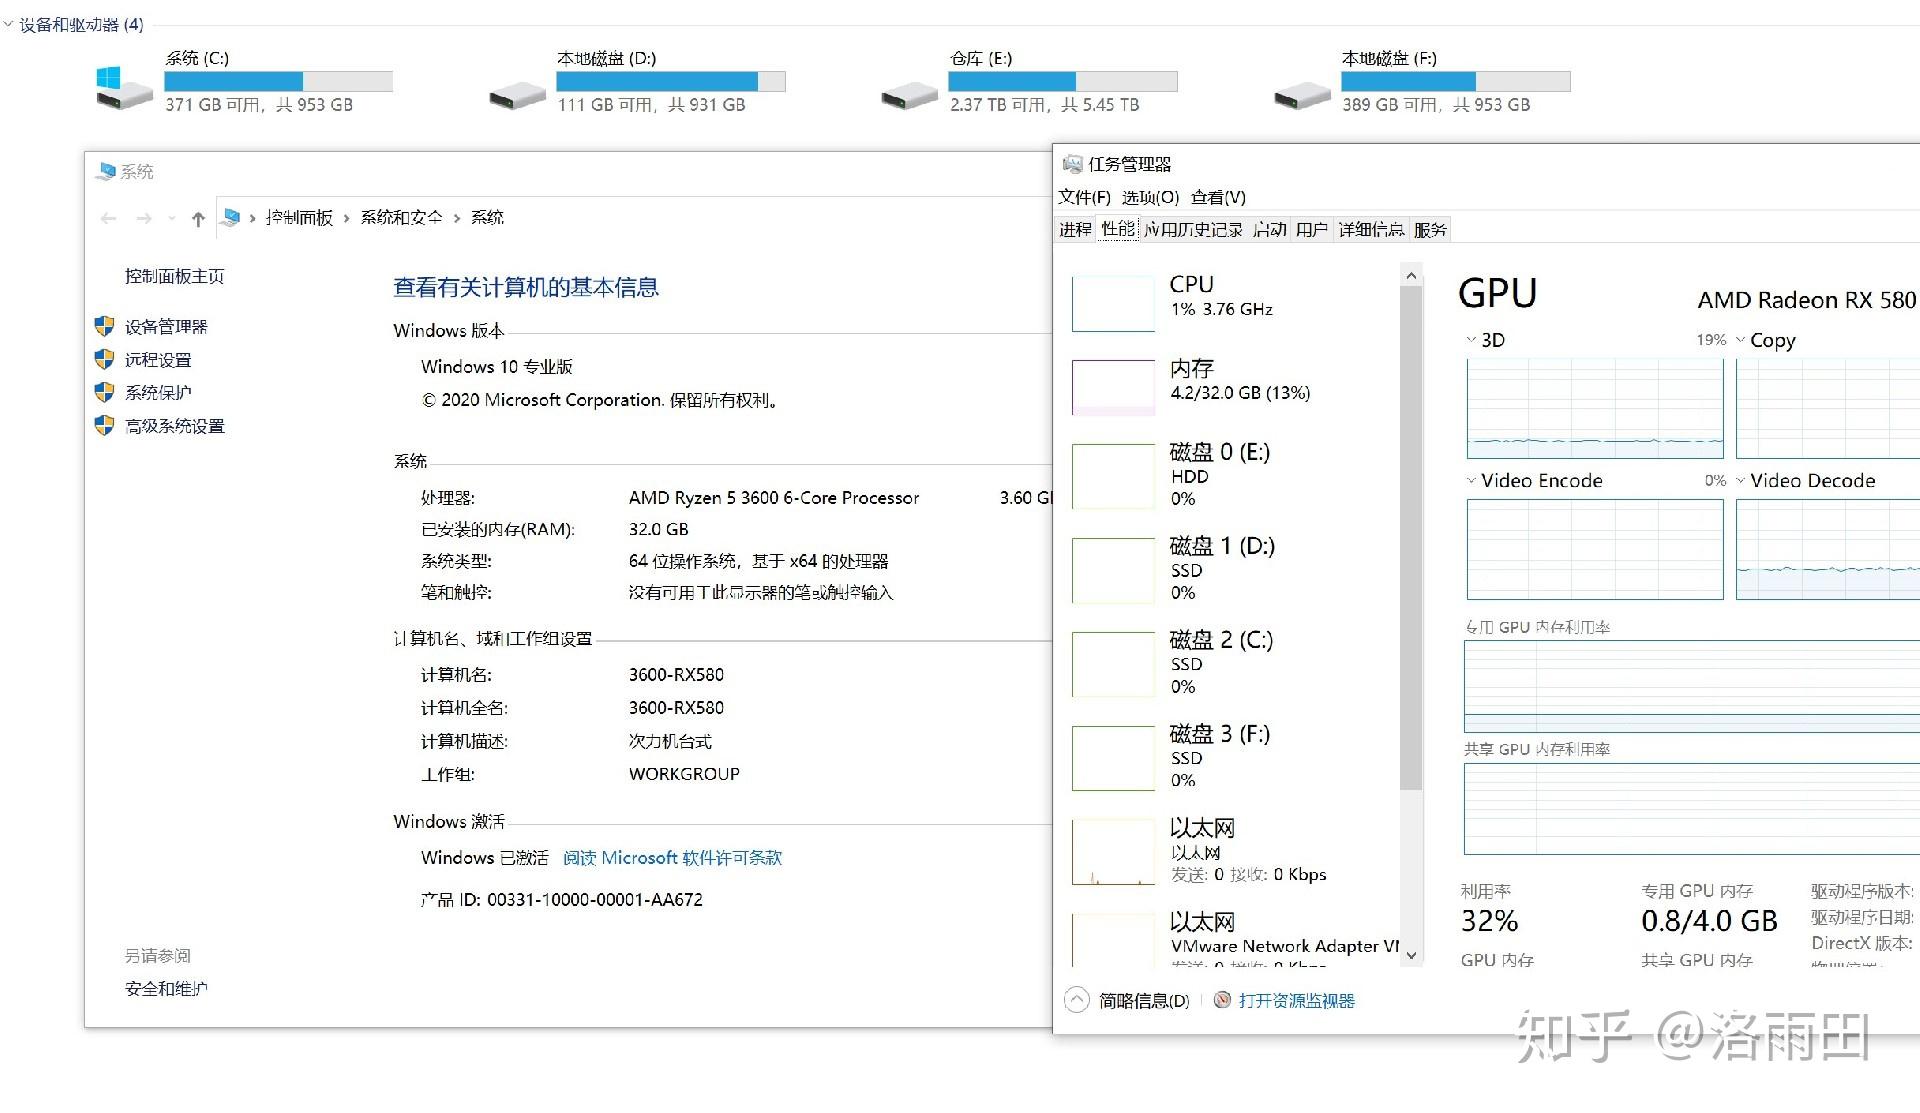
Task: Select 内存 graph thumbnail
Action: click(x=1113, y=387)
